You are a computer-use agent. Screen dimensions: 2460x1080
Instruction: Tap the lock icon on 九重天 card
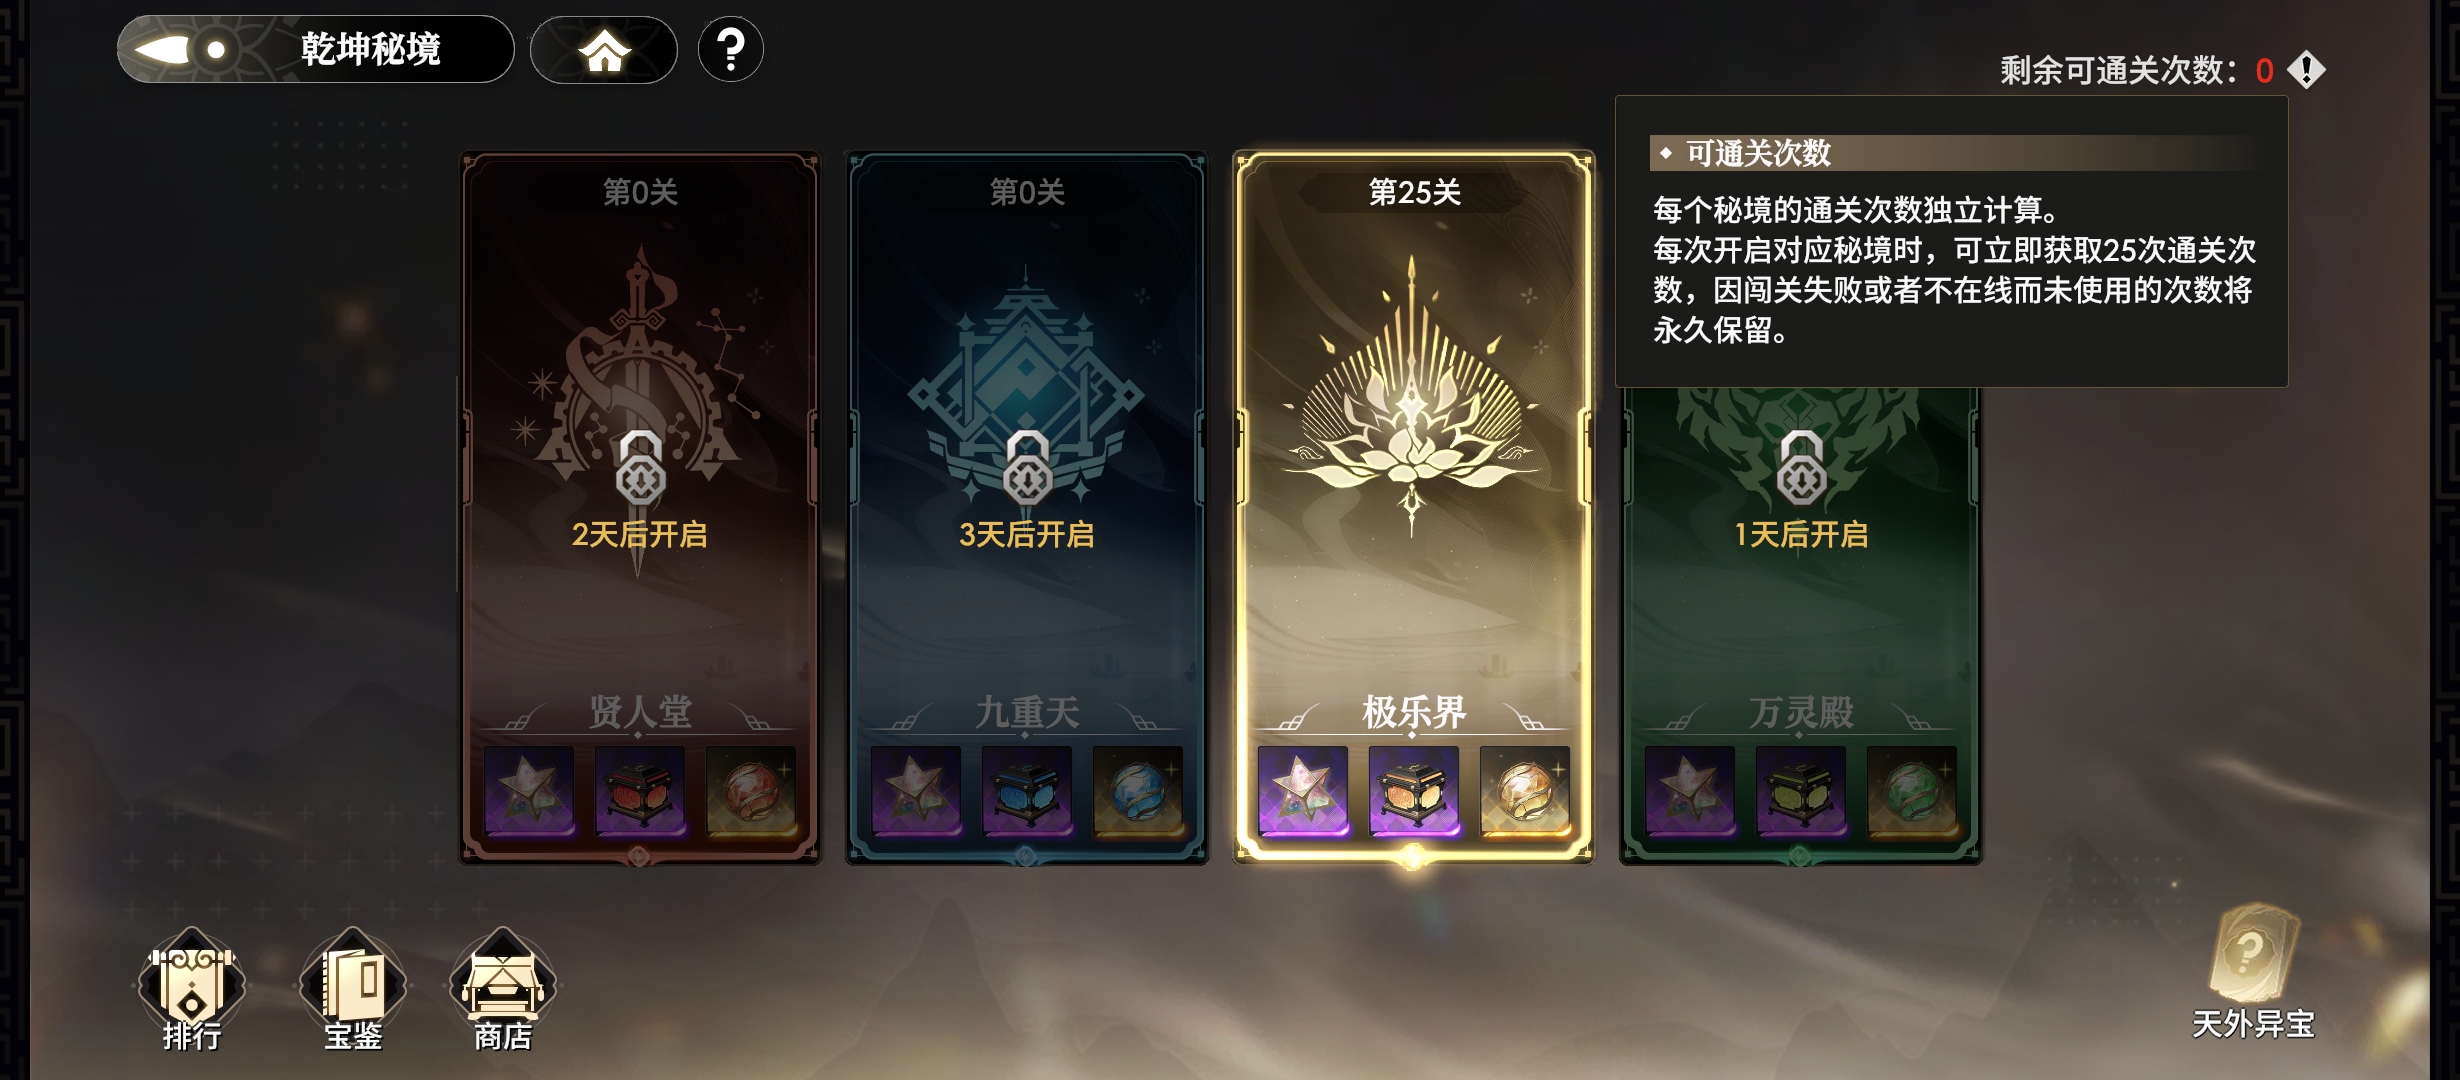click(1027, 467)
